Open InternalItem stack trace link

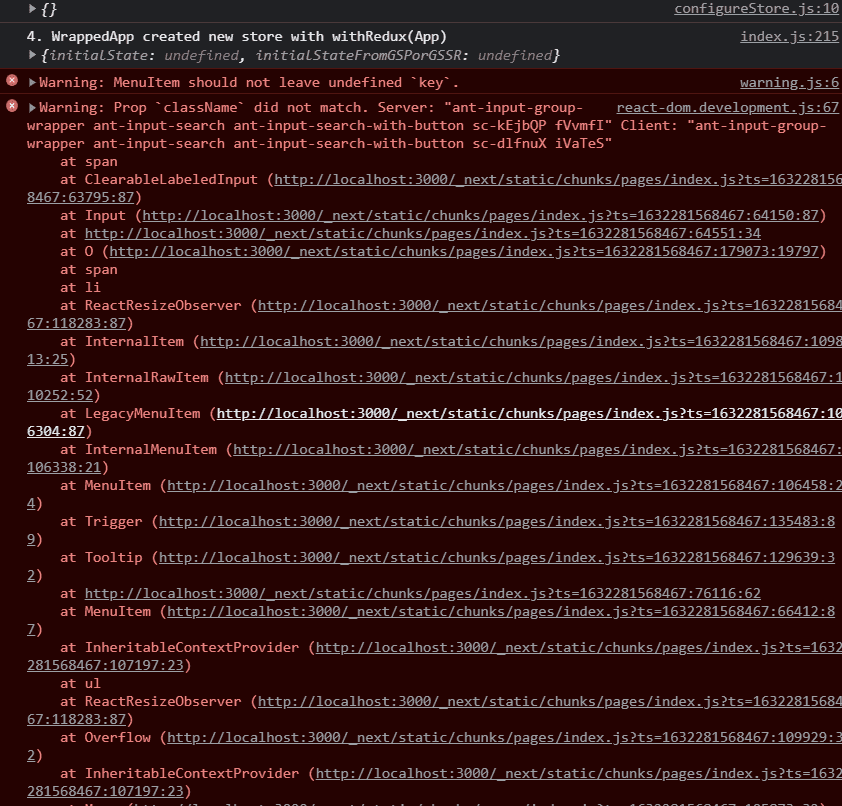pos(521,342)
